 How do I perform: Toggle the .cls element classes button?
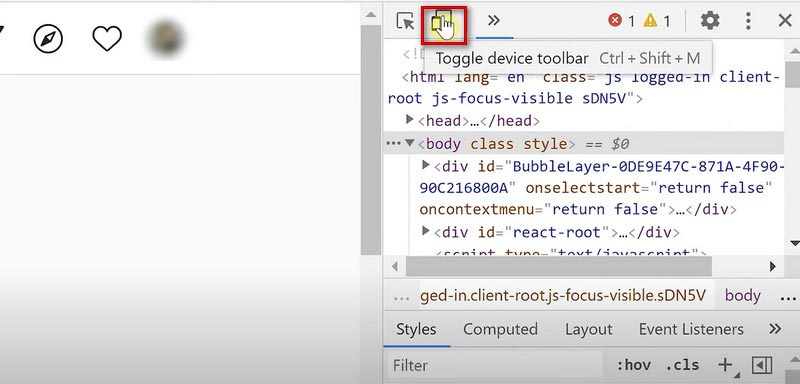click(x=682, y=365)
